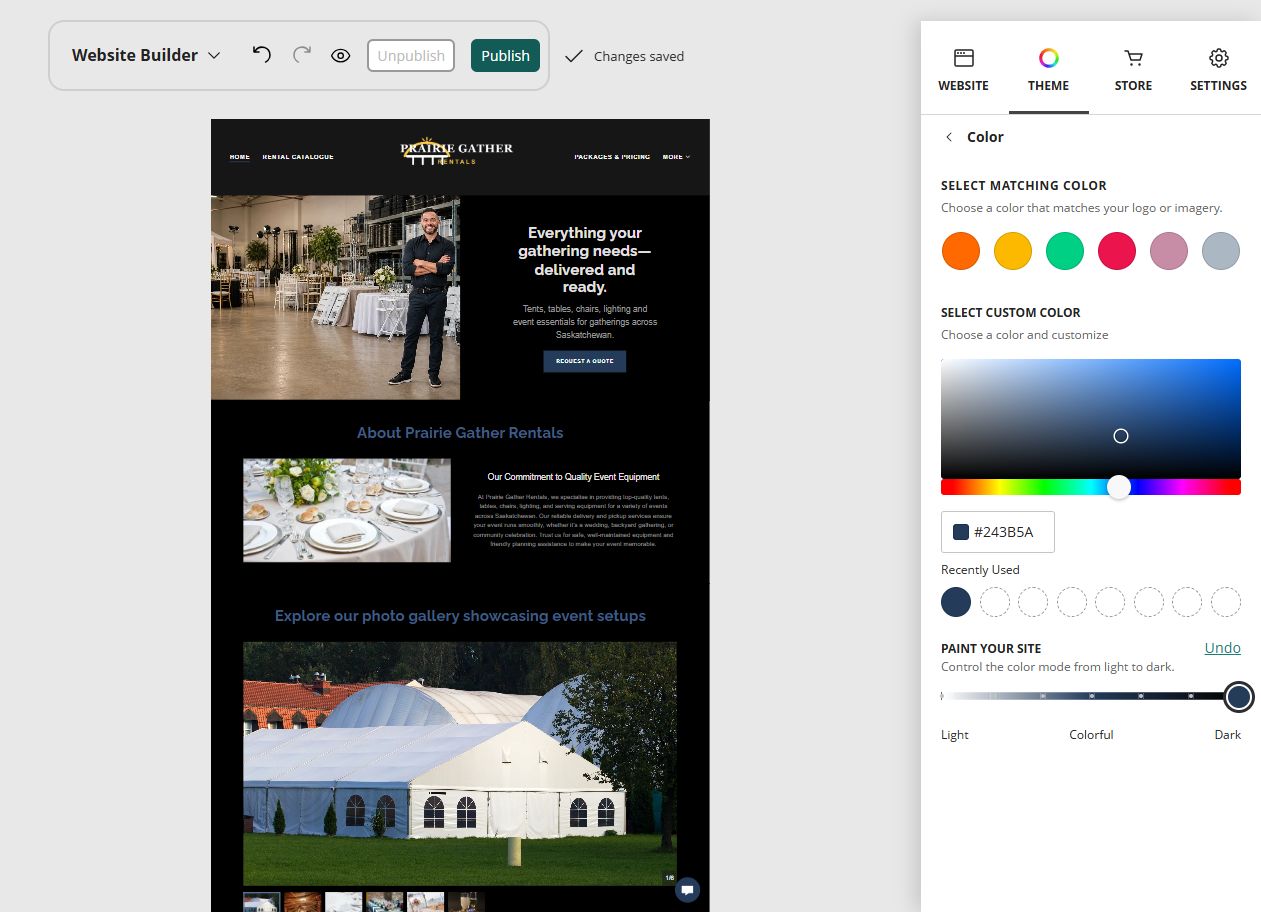The image size is (1261, 912).
Task: Select the crimson red matching color
Action: [x=1117, y=251]
